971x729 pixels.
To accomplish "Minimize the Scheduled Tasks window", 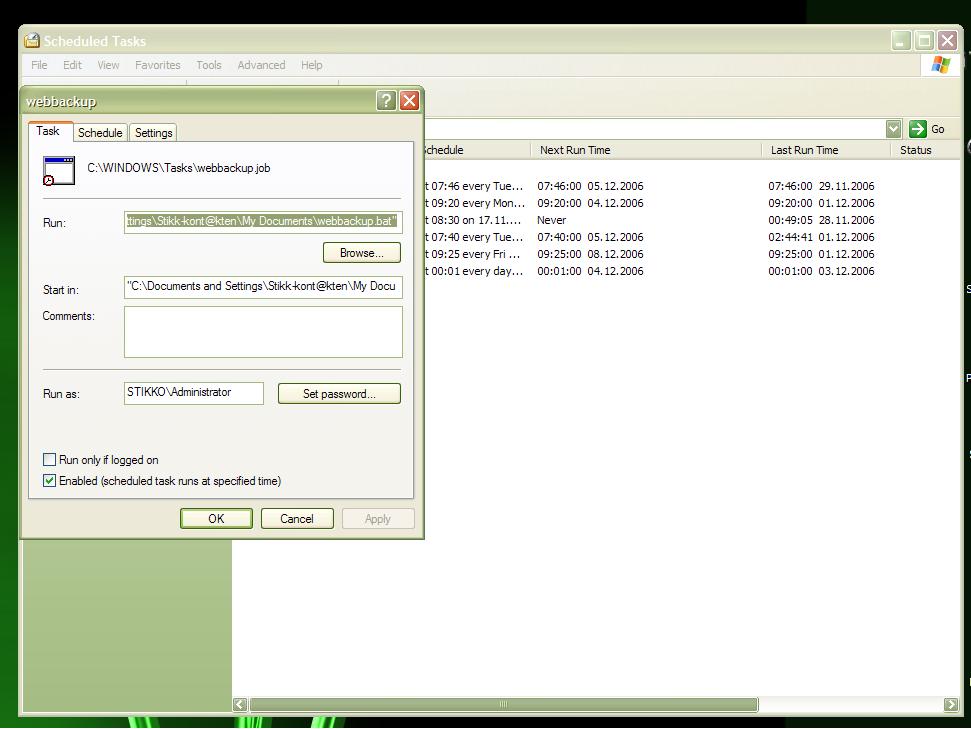I will pos(900,41).
